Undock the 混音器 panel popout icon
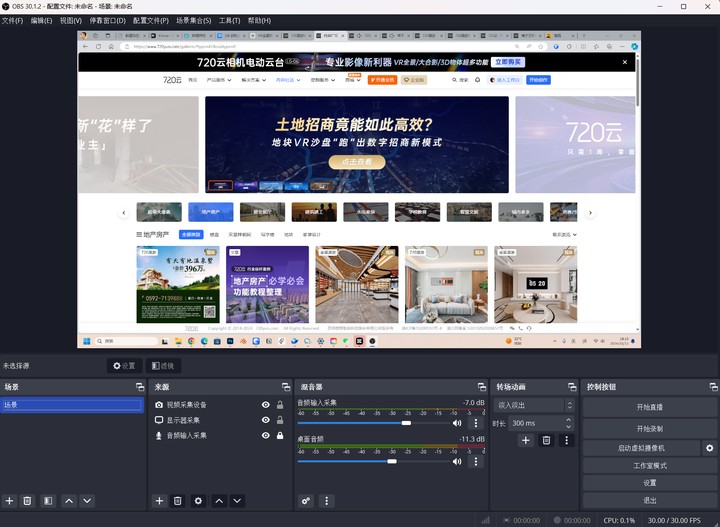Image resolution: width=720 pixels, height=527 pixels. tap(482, 387)
